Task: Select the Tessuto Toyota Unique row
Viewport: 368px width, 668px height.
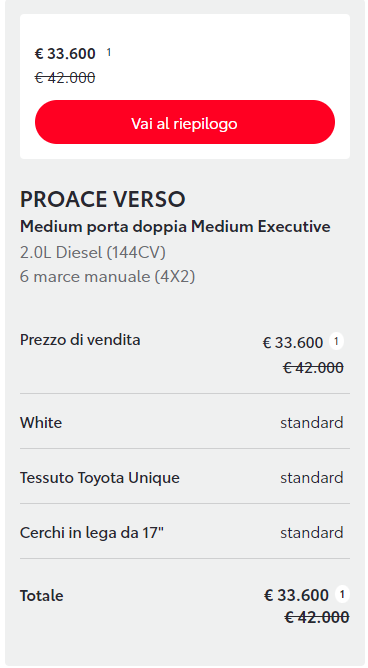Action: pos(185,477)
